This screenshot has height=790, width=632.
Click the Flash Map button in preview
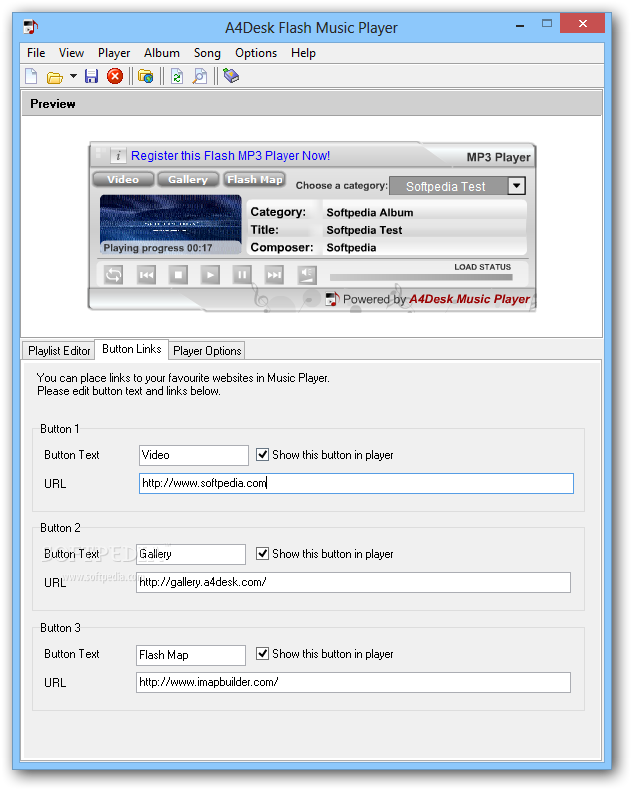tap(255, 179)
